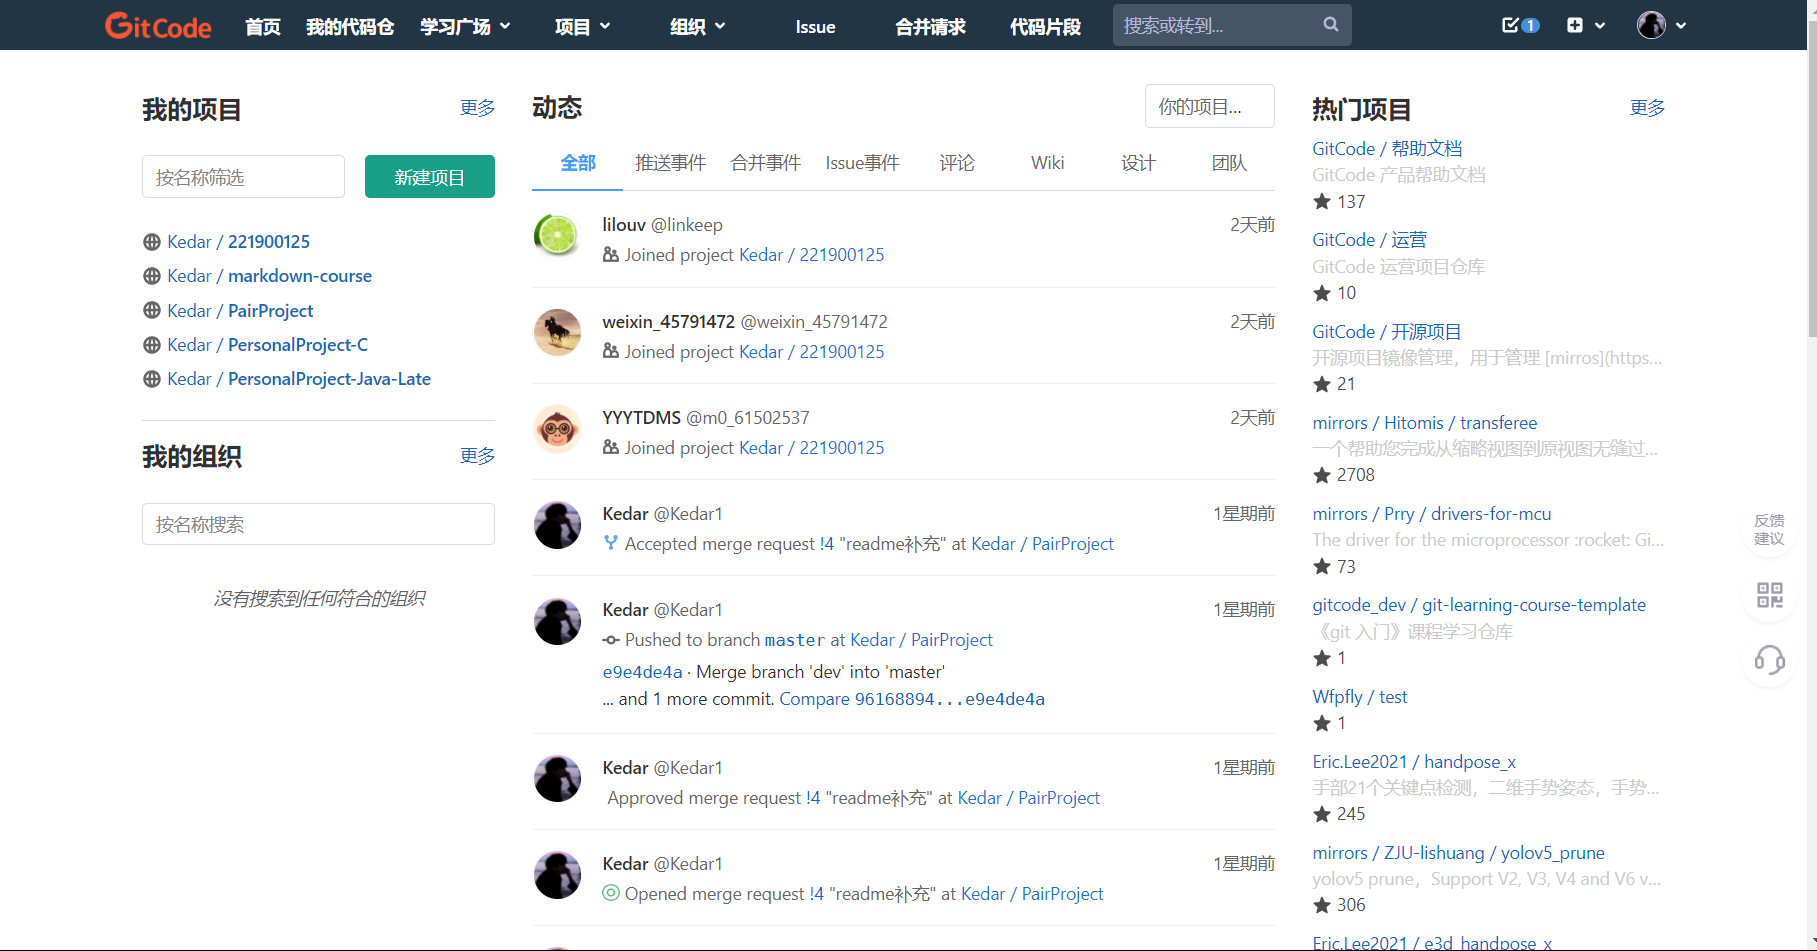Viewport: 1817px width, 951px height.
Task: Open gitcode_dev / git-learning-course-template project
Action: (x=1479, y=605)
